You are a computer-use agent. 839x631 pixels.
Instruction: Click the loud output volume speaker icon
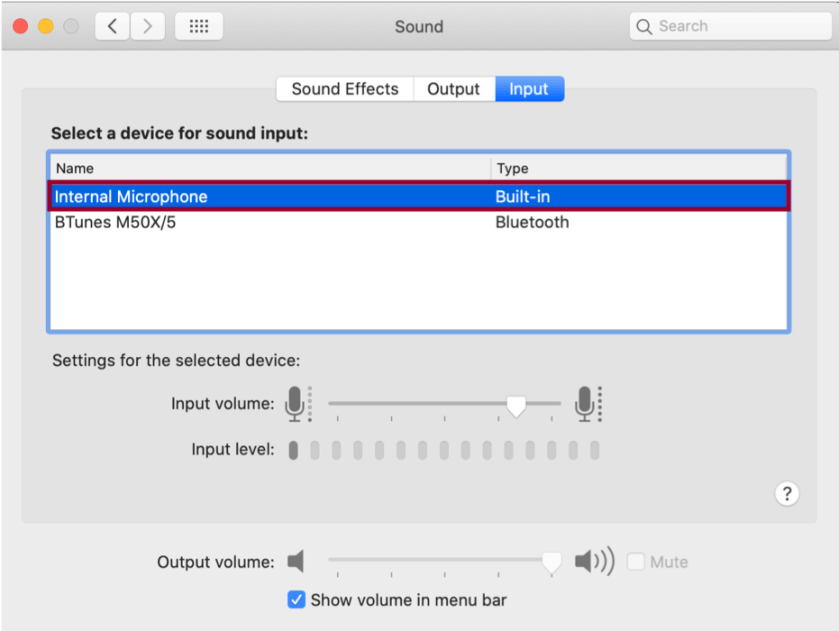pos(594,562)
